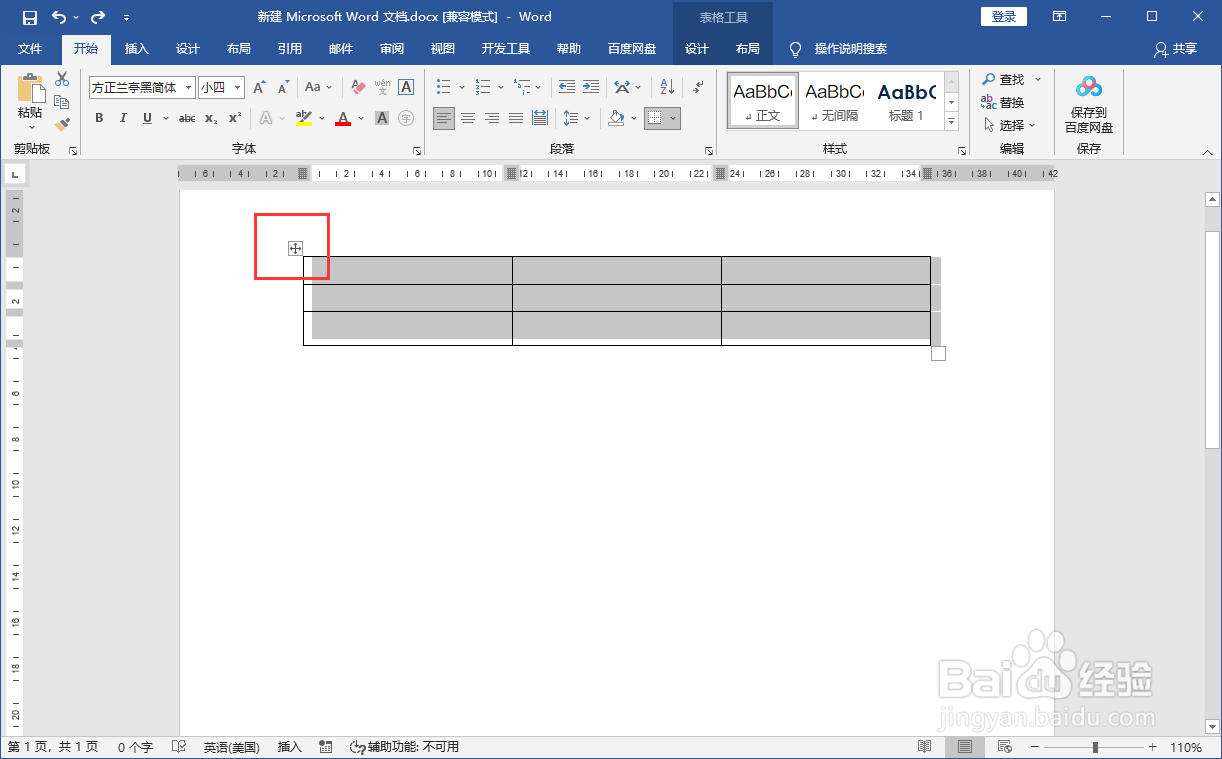The height and width of the screenshot is (759, 1222).
Task: Open line spacing dropdown
Action: [x=587, y=118]
